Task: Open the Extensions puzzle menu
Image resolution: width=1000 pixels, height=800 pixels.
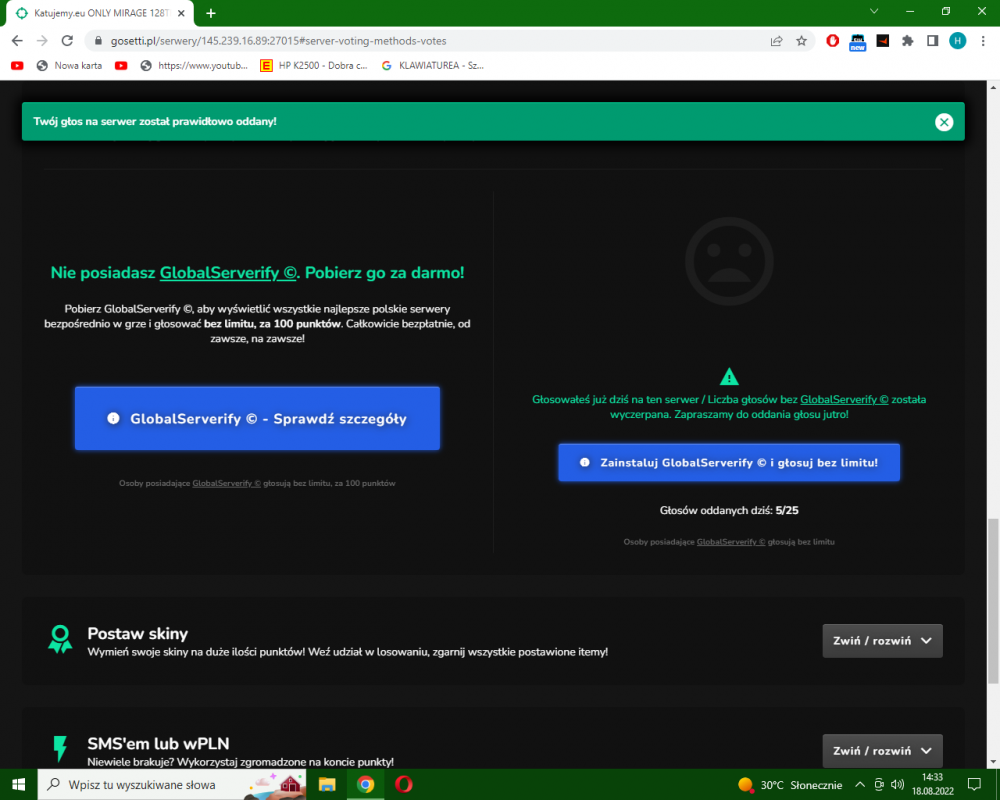Action: click(x=908, y=41)
